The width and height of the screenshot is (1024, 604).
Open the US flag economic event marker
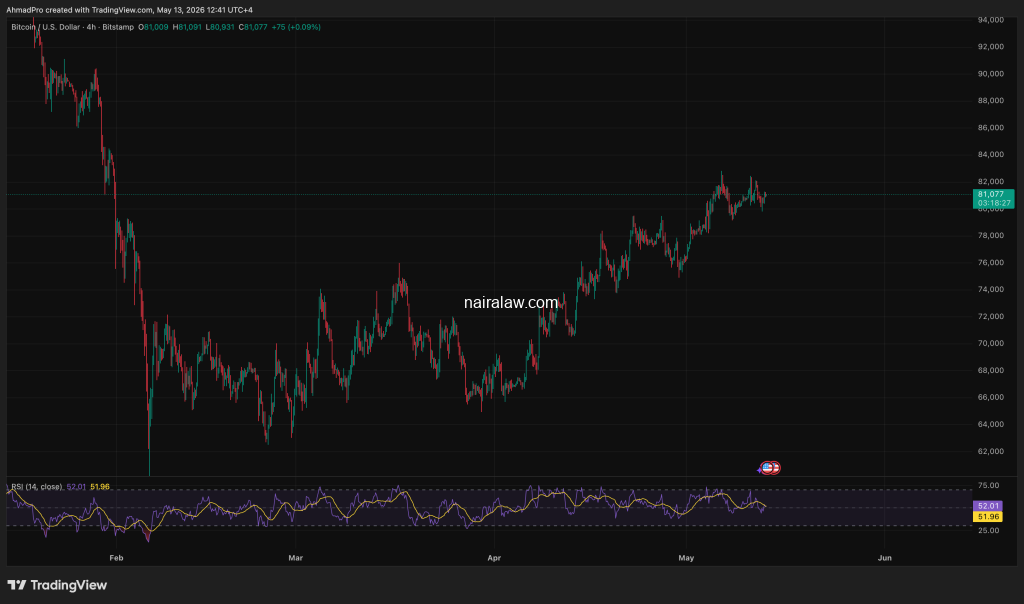pos(767,468)
